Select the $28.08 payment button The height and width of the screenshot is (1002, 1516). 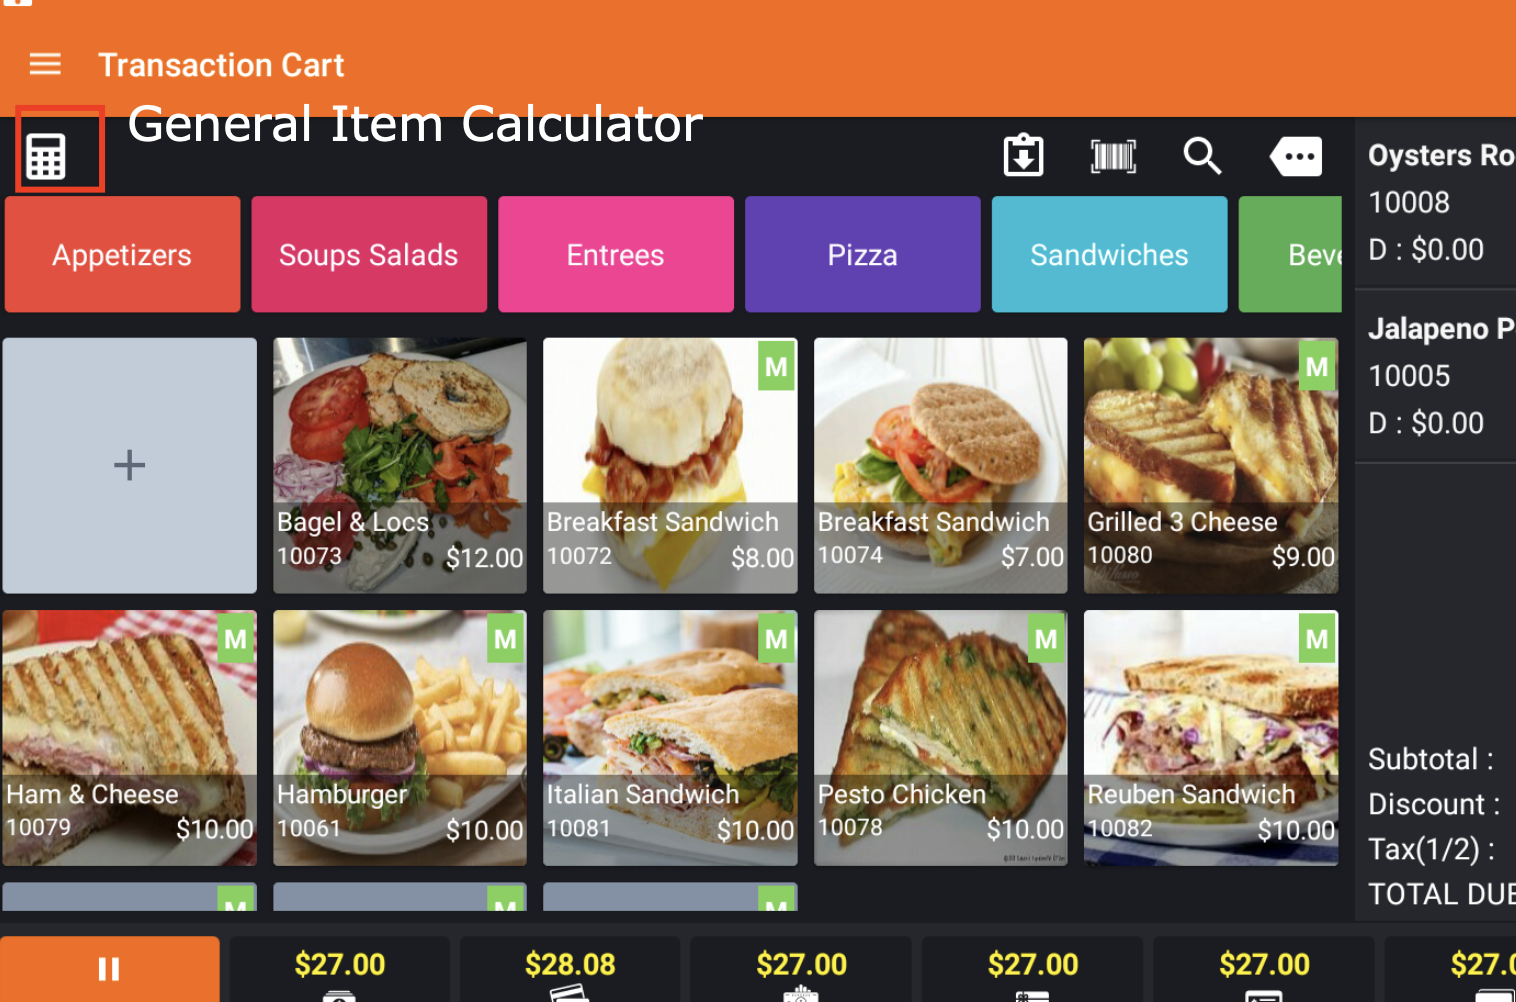point(570,969)
